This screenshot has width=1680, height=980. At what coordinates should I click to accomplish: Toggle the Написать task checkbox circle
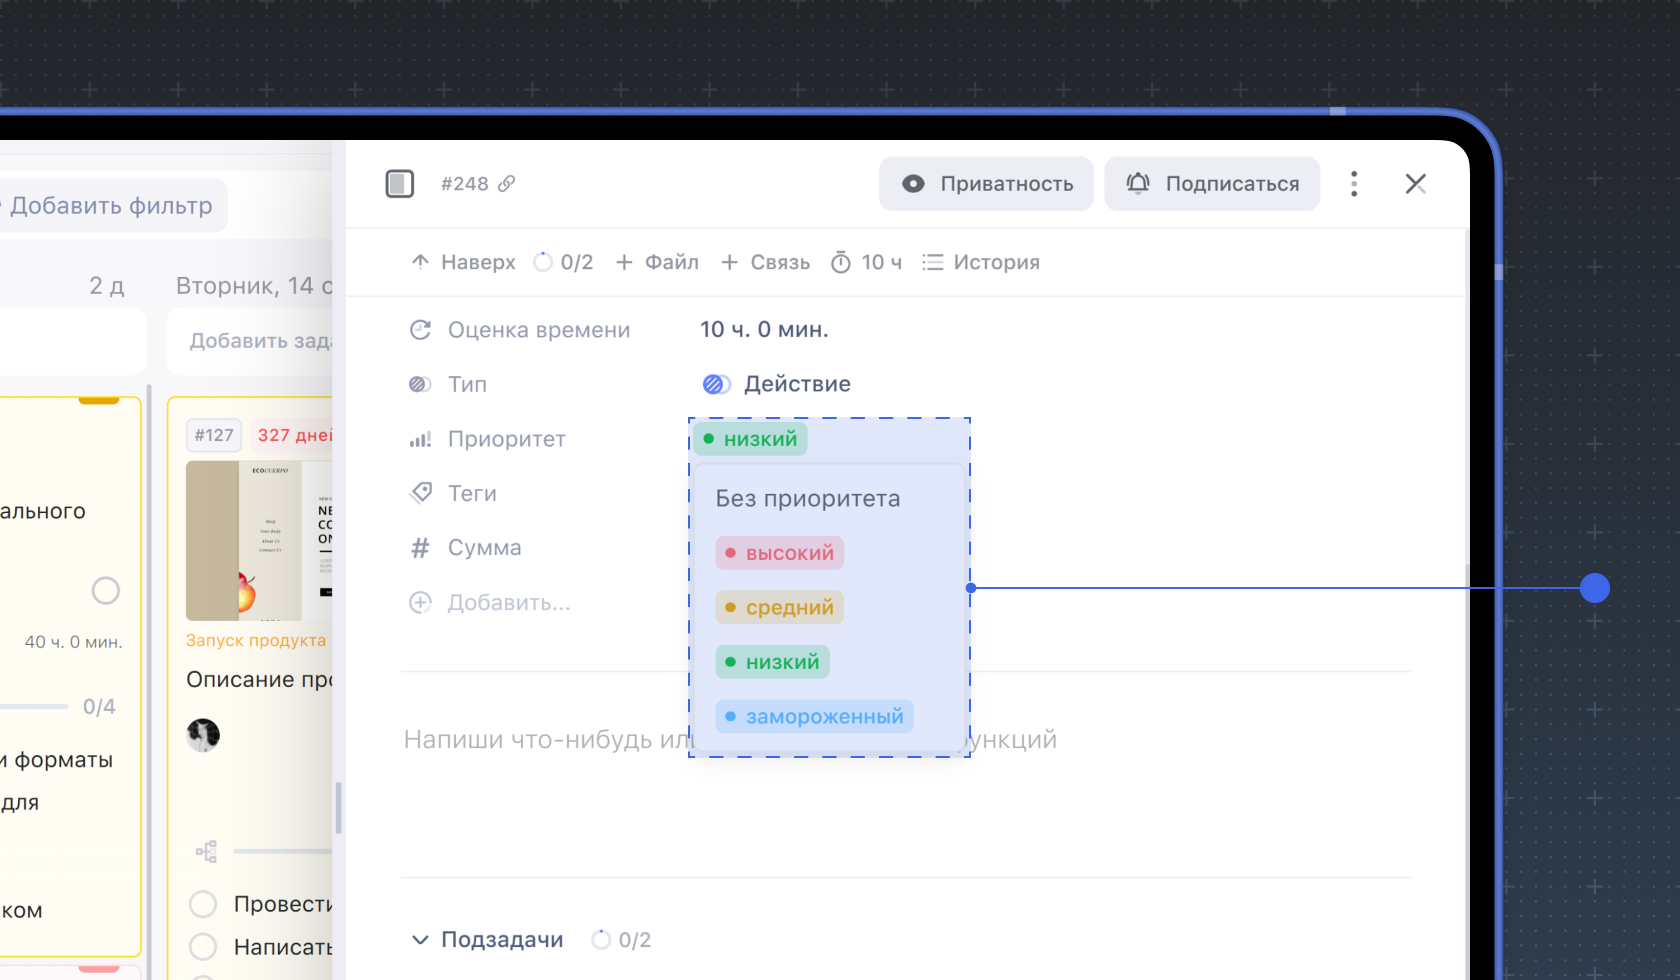[x=203, y=946]
